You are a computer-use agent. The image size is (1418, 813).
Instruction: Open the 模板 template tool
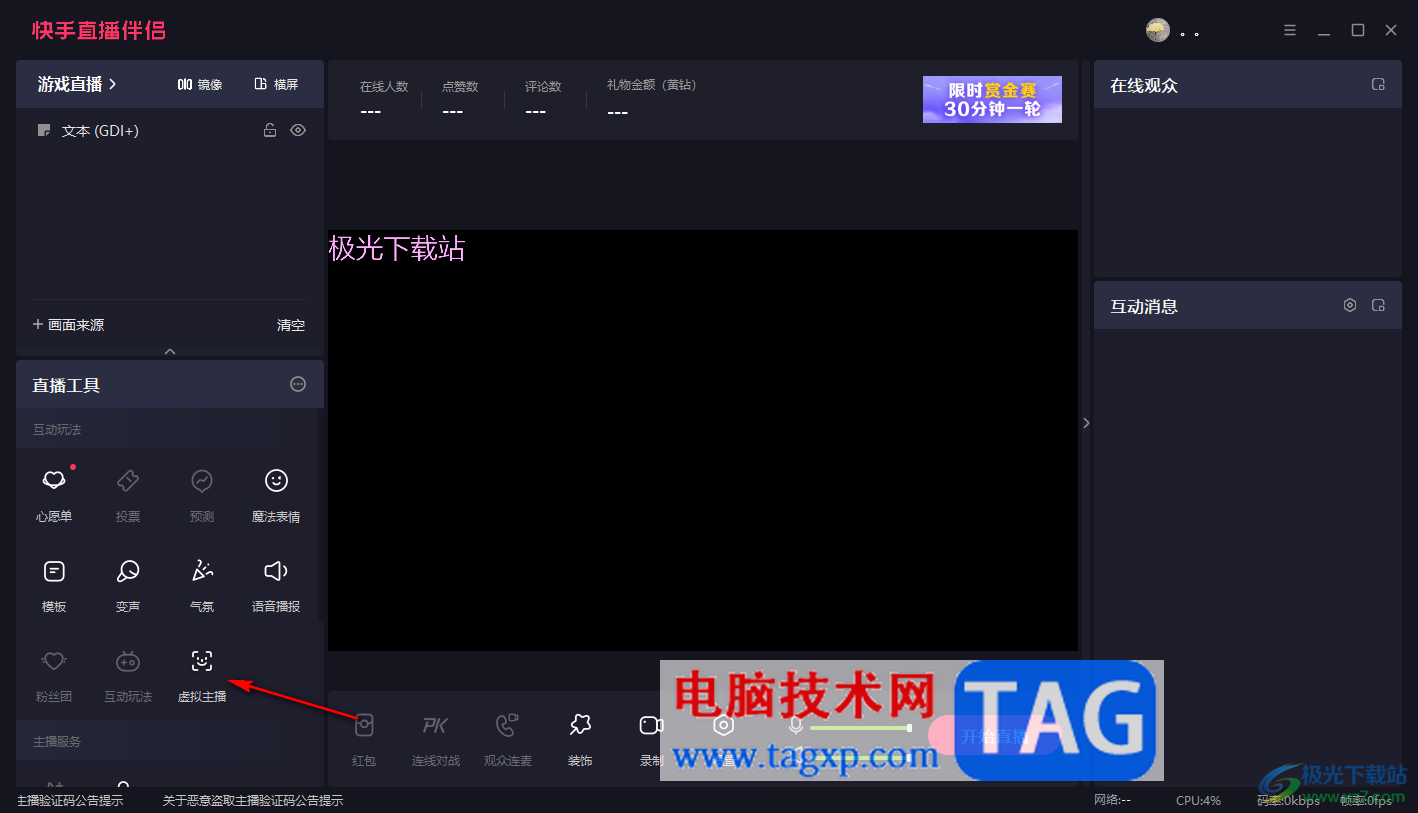click(54, 584)
